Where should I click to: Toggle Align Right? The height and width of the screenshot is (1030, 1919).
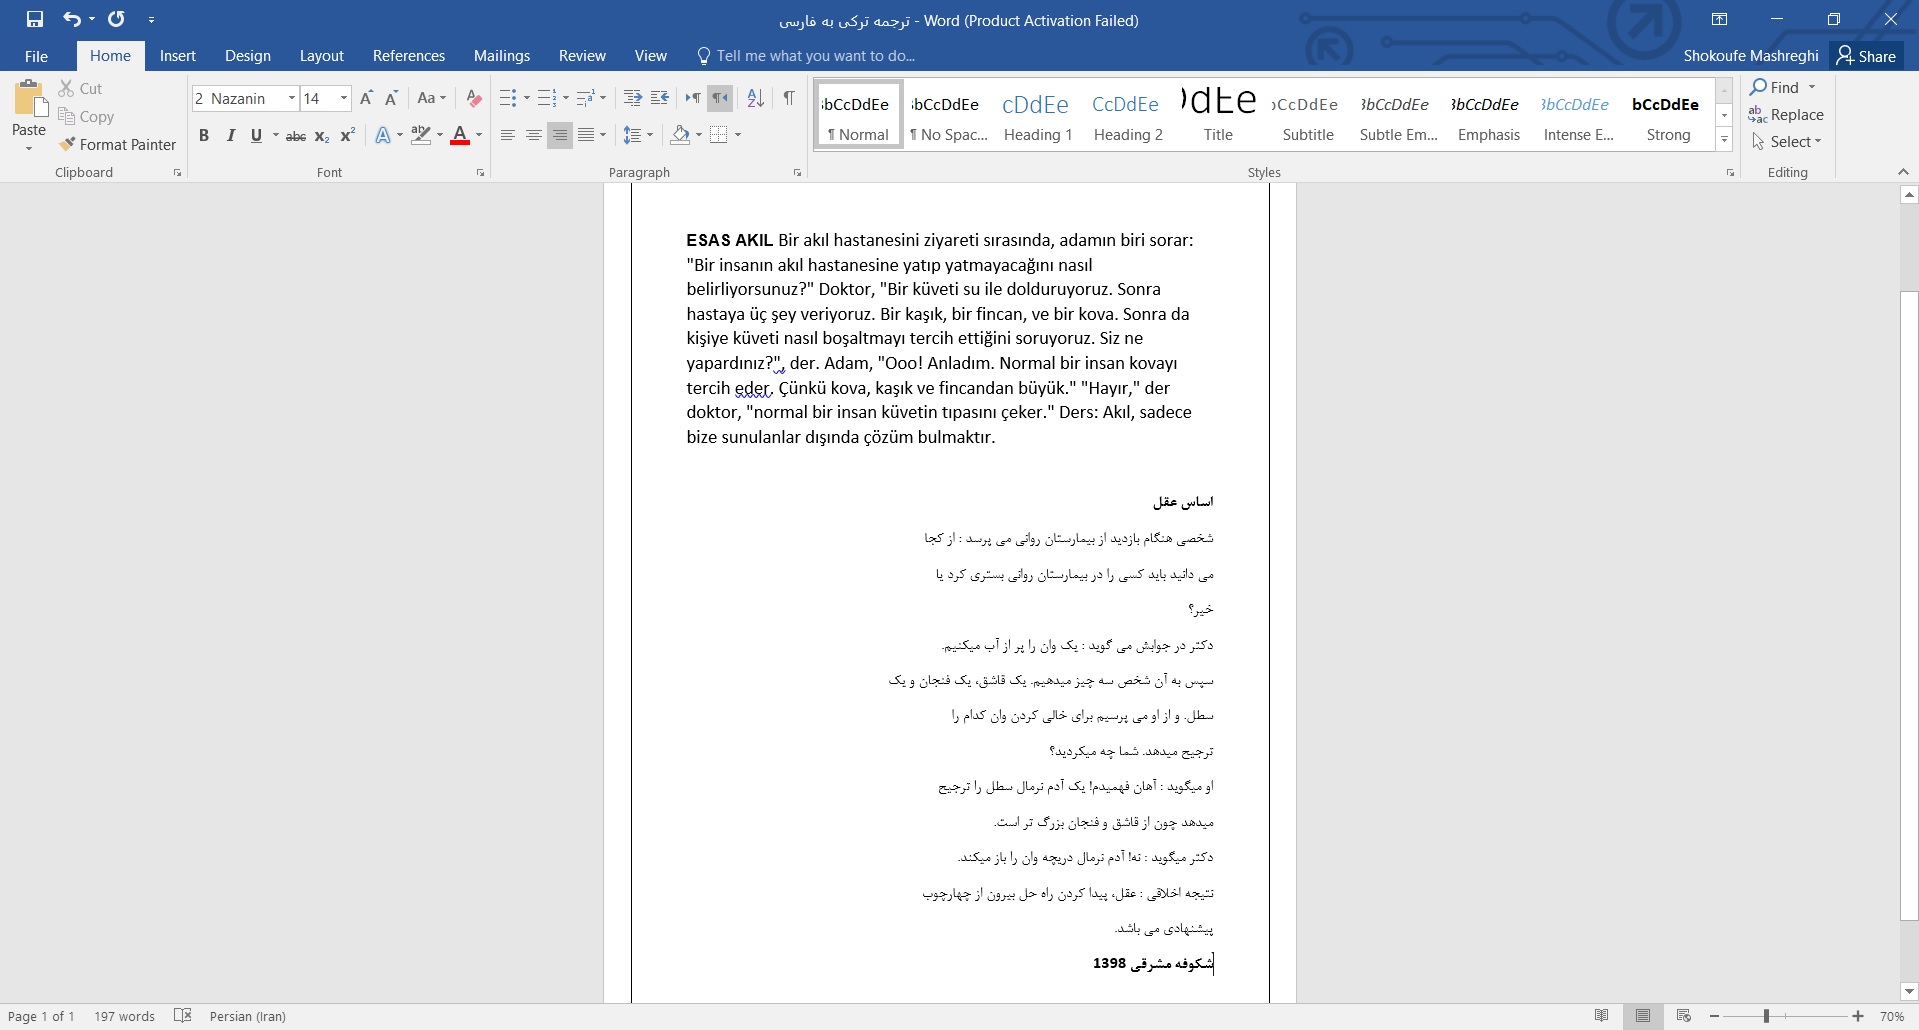pos(560,135)
